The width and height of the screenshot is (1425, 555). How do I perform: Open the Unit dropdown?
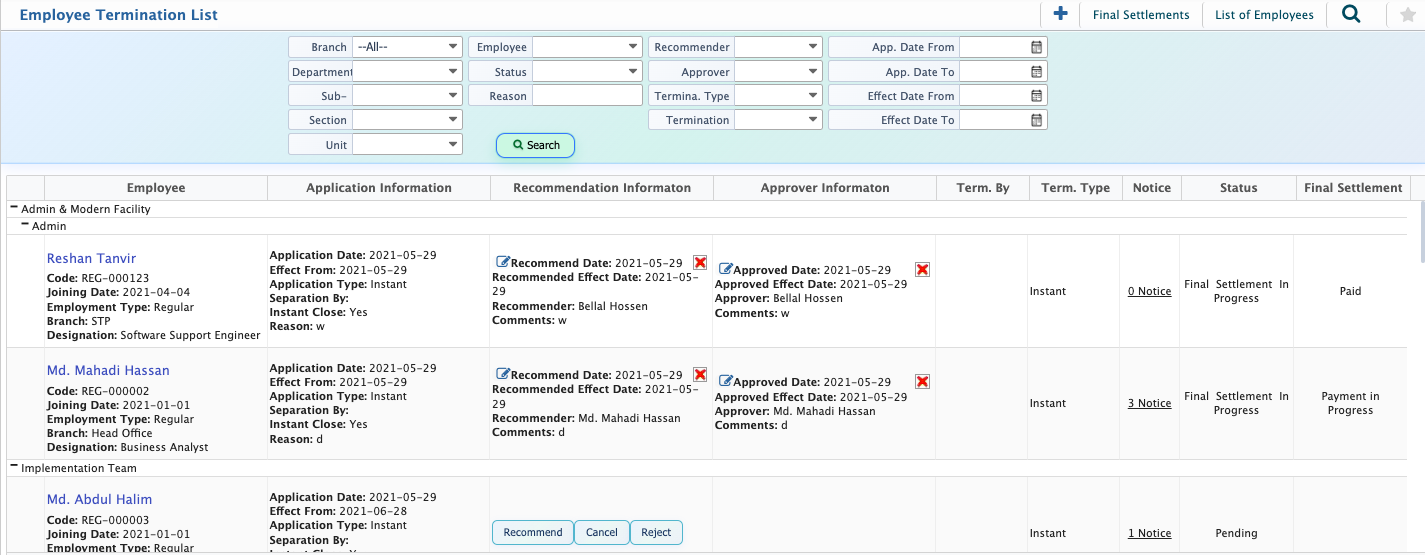[407, 145]
